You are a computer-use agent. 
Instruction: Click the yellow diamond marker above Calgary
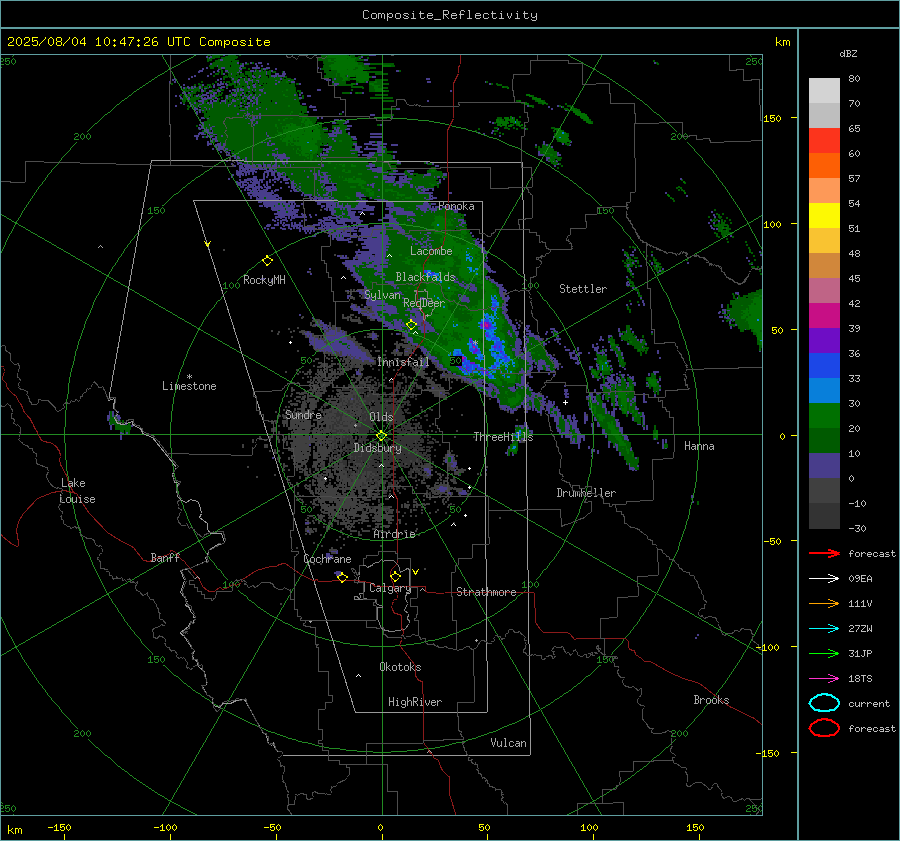point(395,576)
